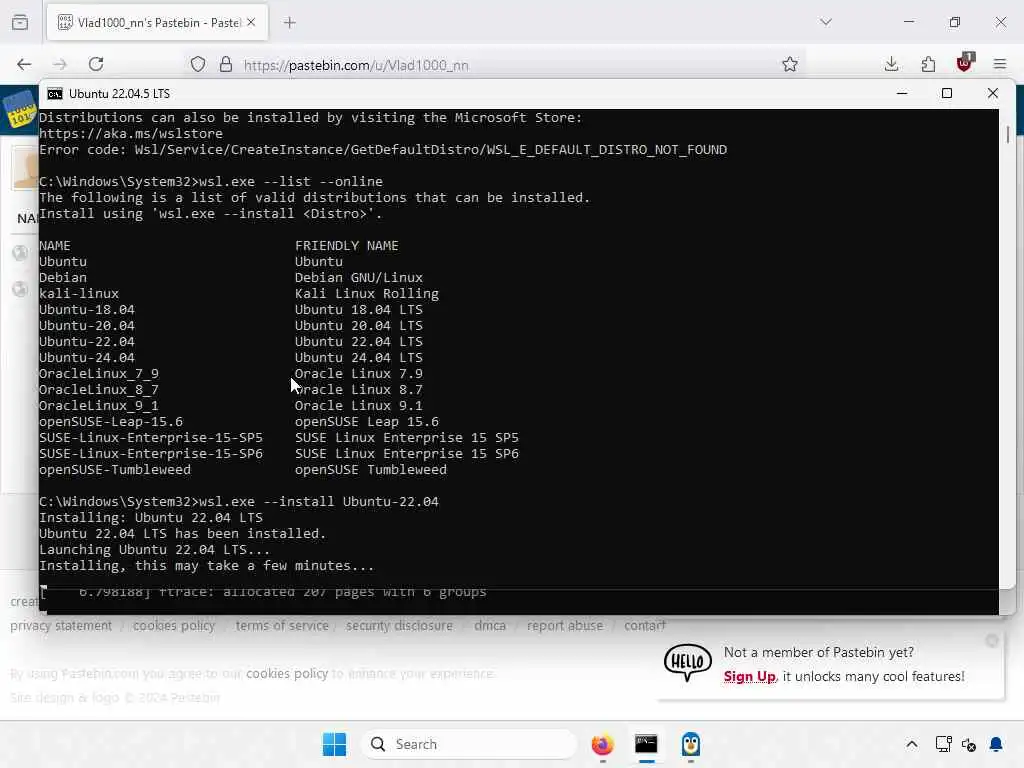Go back to previous page
This screenshot has height=768, width=1024.
click(24, 64)
